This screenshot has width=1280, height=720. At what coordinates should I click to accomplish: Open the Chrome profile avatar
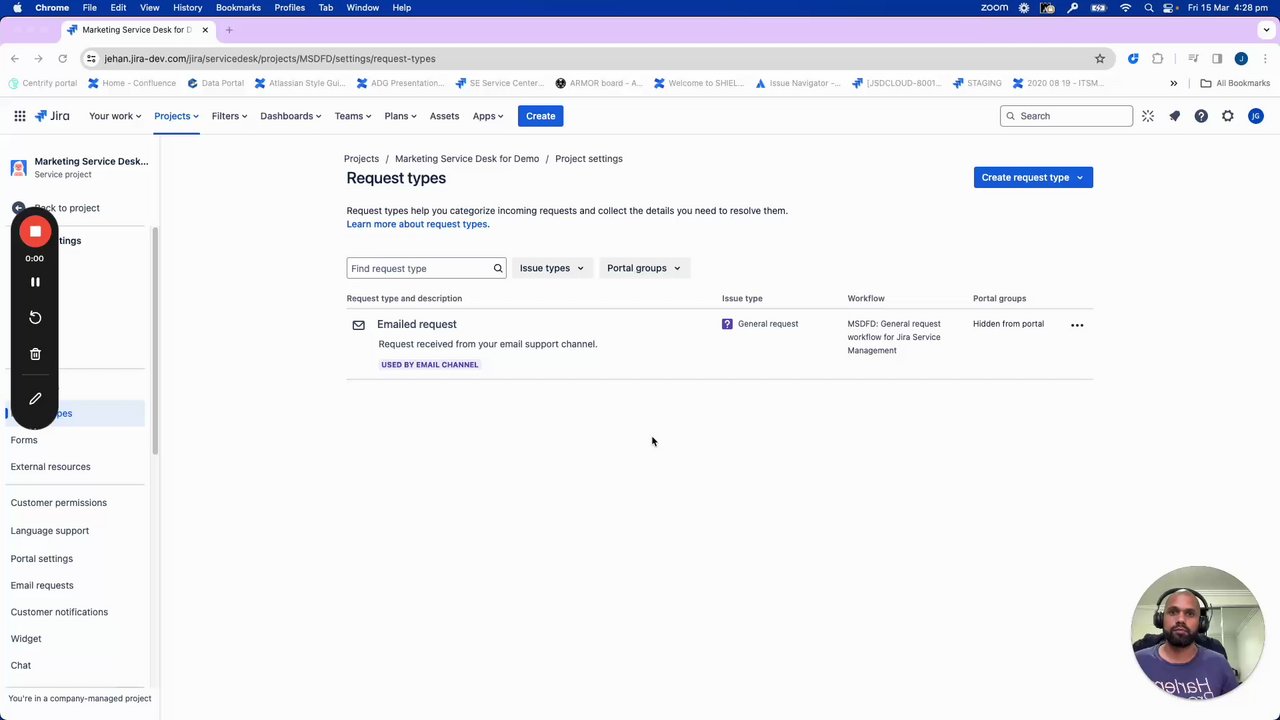[1241, 59]
